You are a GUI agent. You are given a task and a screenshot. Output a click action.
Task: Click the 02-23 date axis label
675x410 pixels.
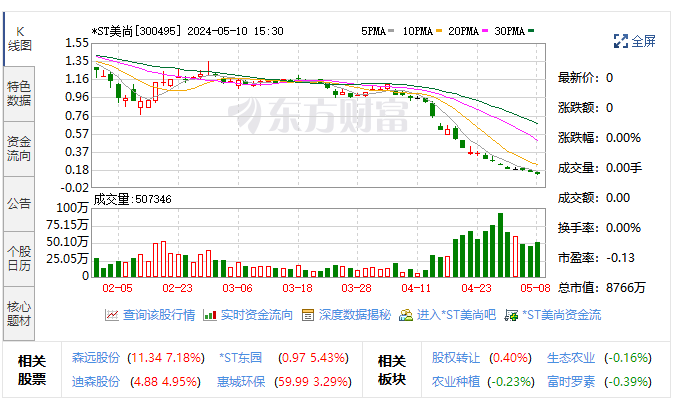[177, 288]
